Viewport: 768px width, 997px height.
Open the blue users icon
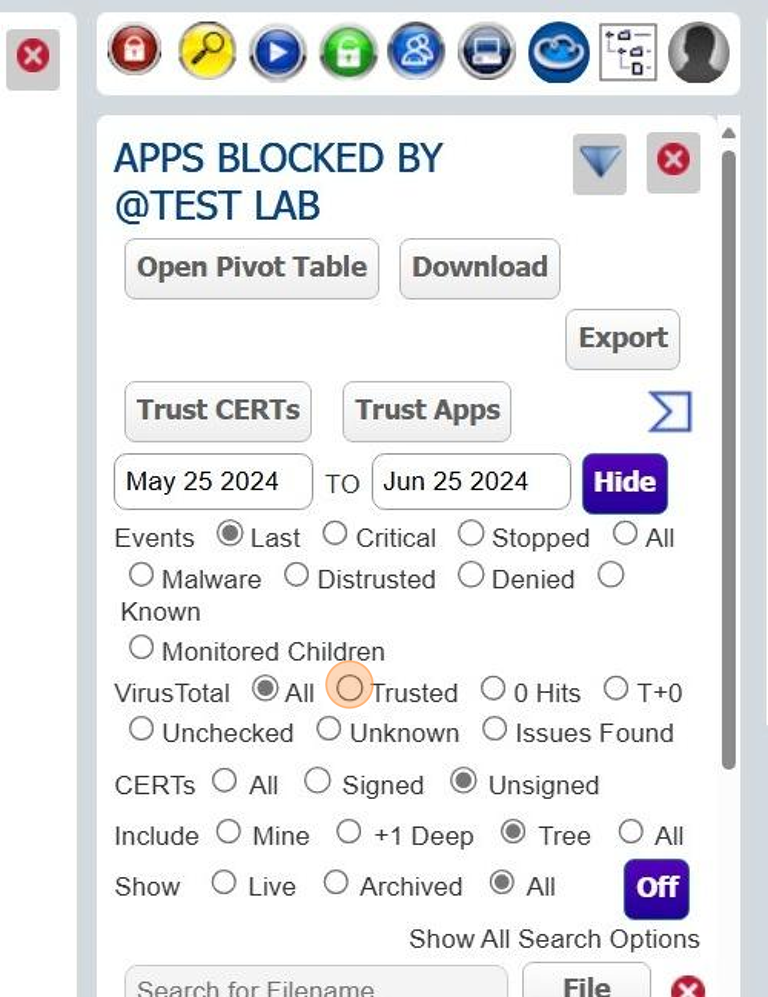(418, 52)
